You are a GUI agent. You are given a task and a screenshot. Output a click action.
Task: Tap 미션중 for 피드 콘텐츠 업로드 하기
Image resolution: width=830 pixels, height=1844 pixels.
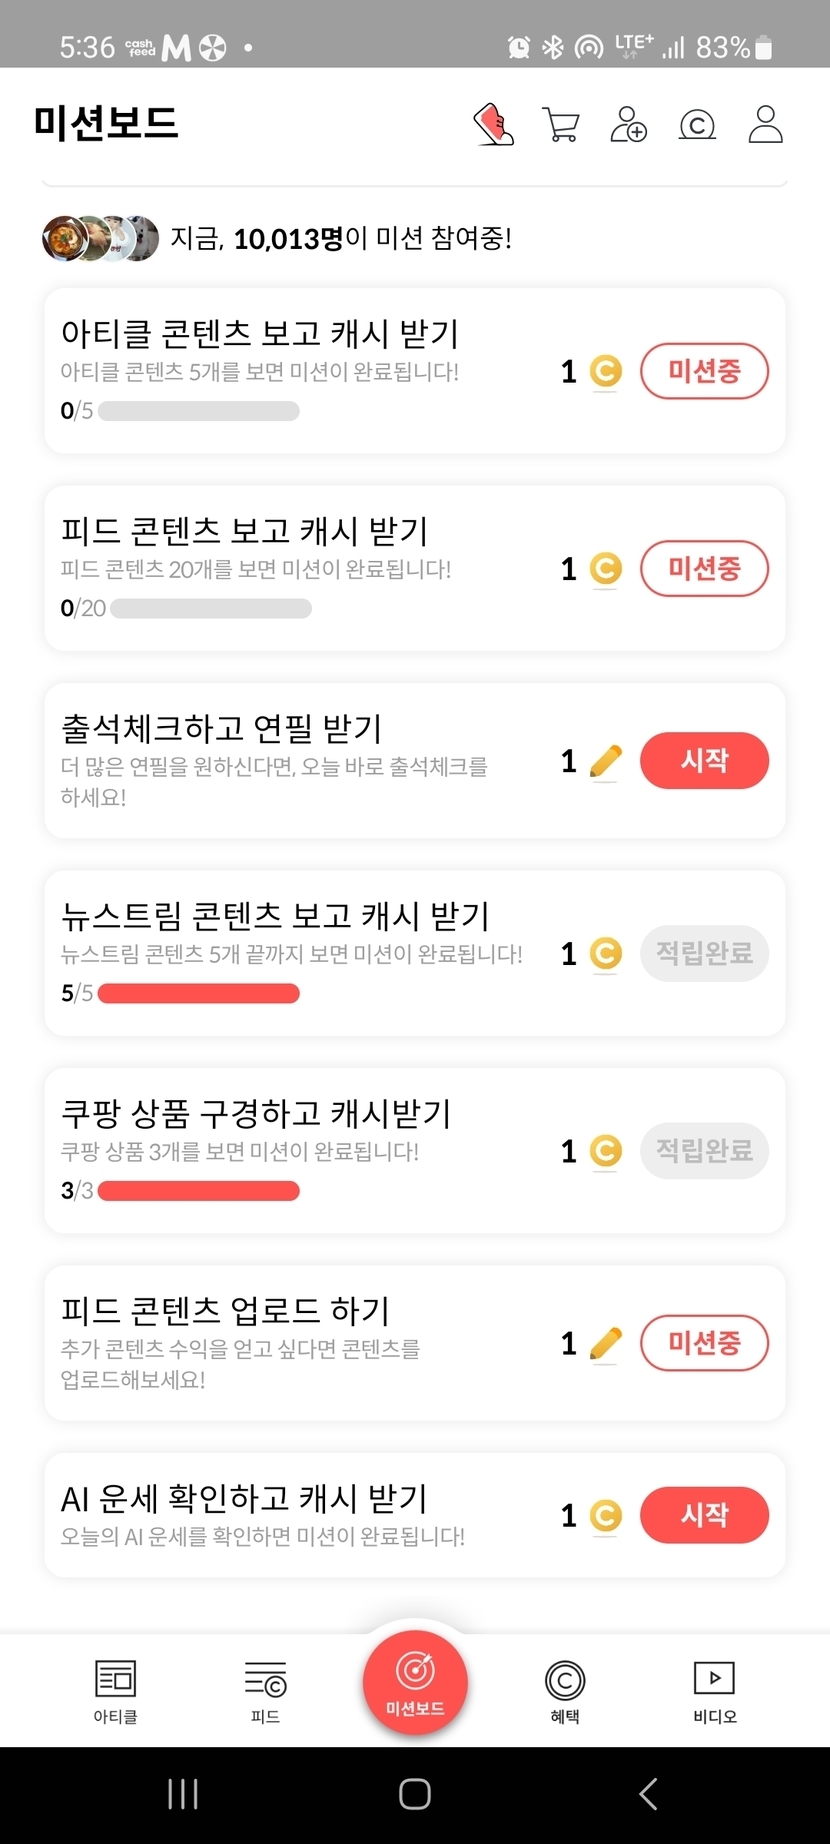pyautogui.click(x=704, y=1342)
